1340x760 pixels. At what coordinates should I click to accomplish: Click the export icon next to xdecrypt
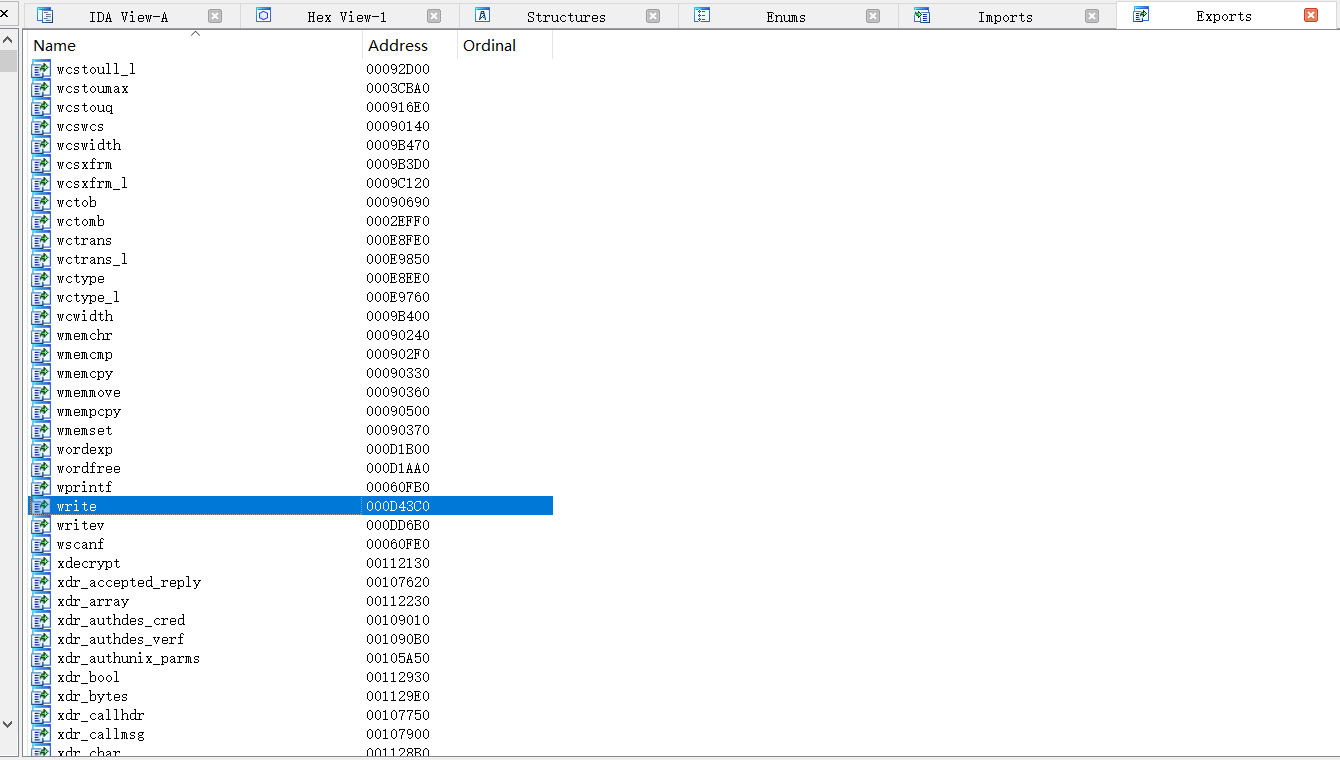click(x=41, y=563)
